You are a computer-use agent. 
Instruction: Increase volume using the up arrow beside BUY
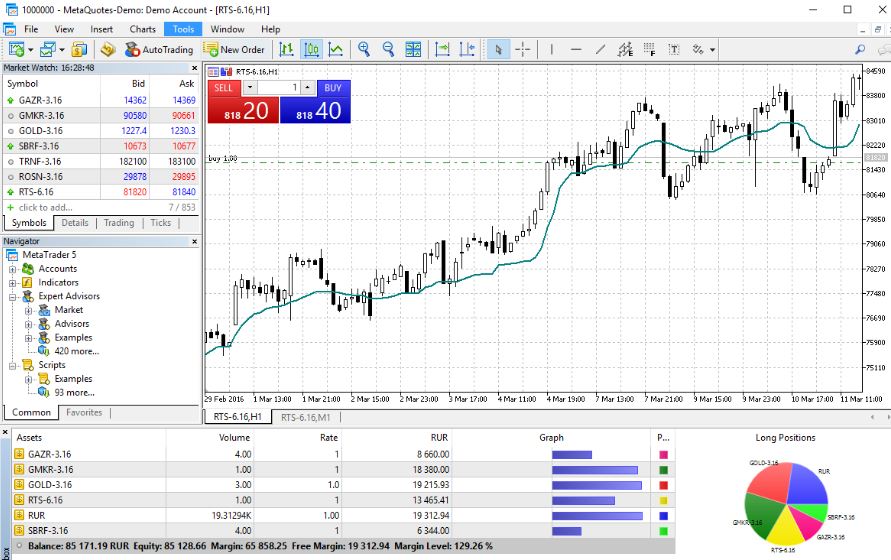pos(308,88)
